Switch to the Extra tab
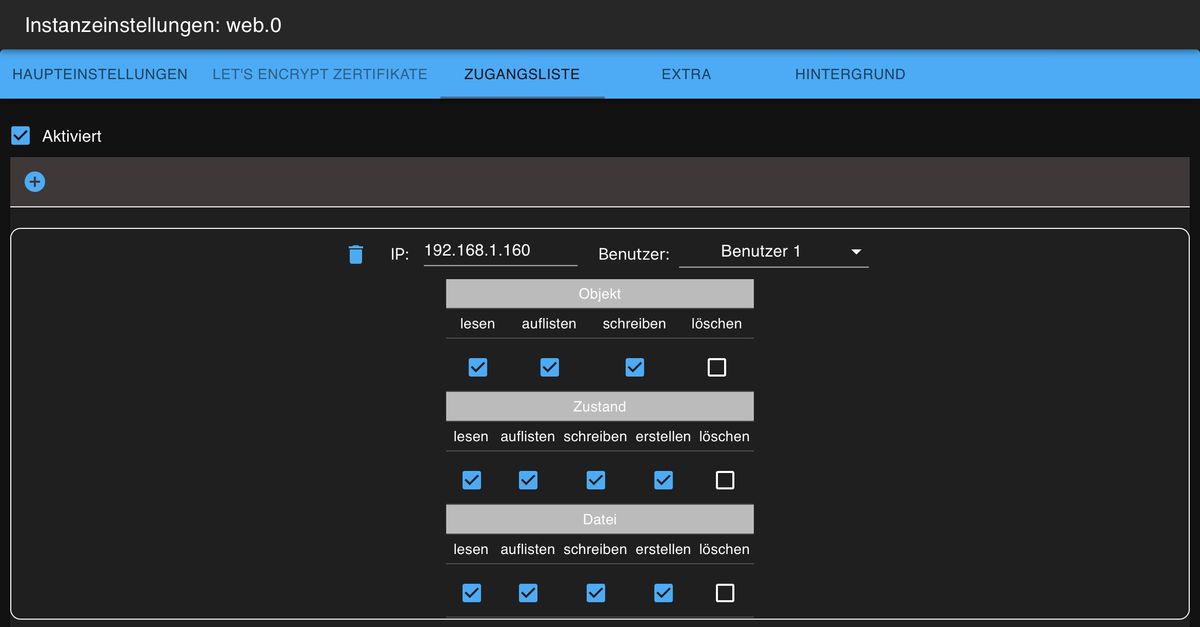Image resolution: width=1200 pixels, height=627 pixels. coord(686,74)
